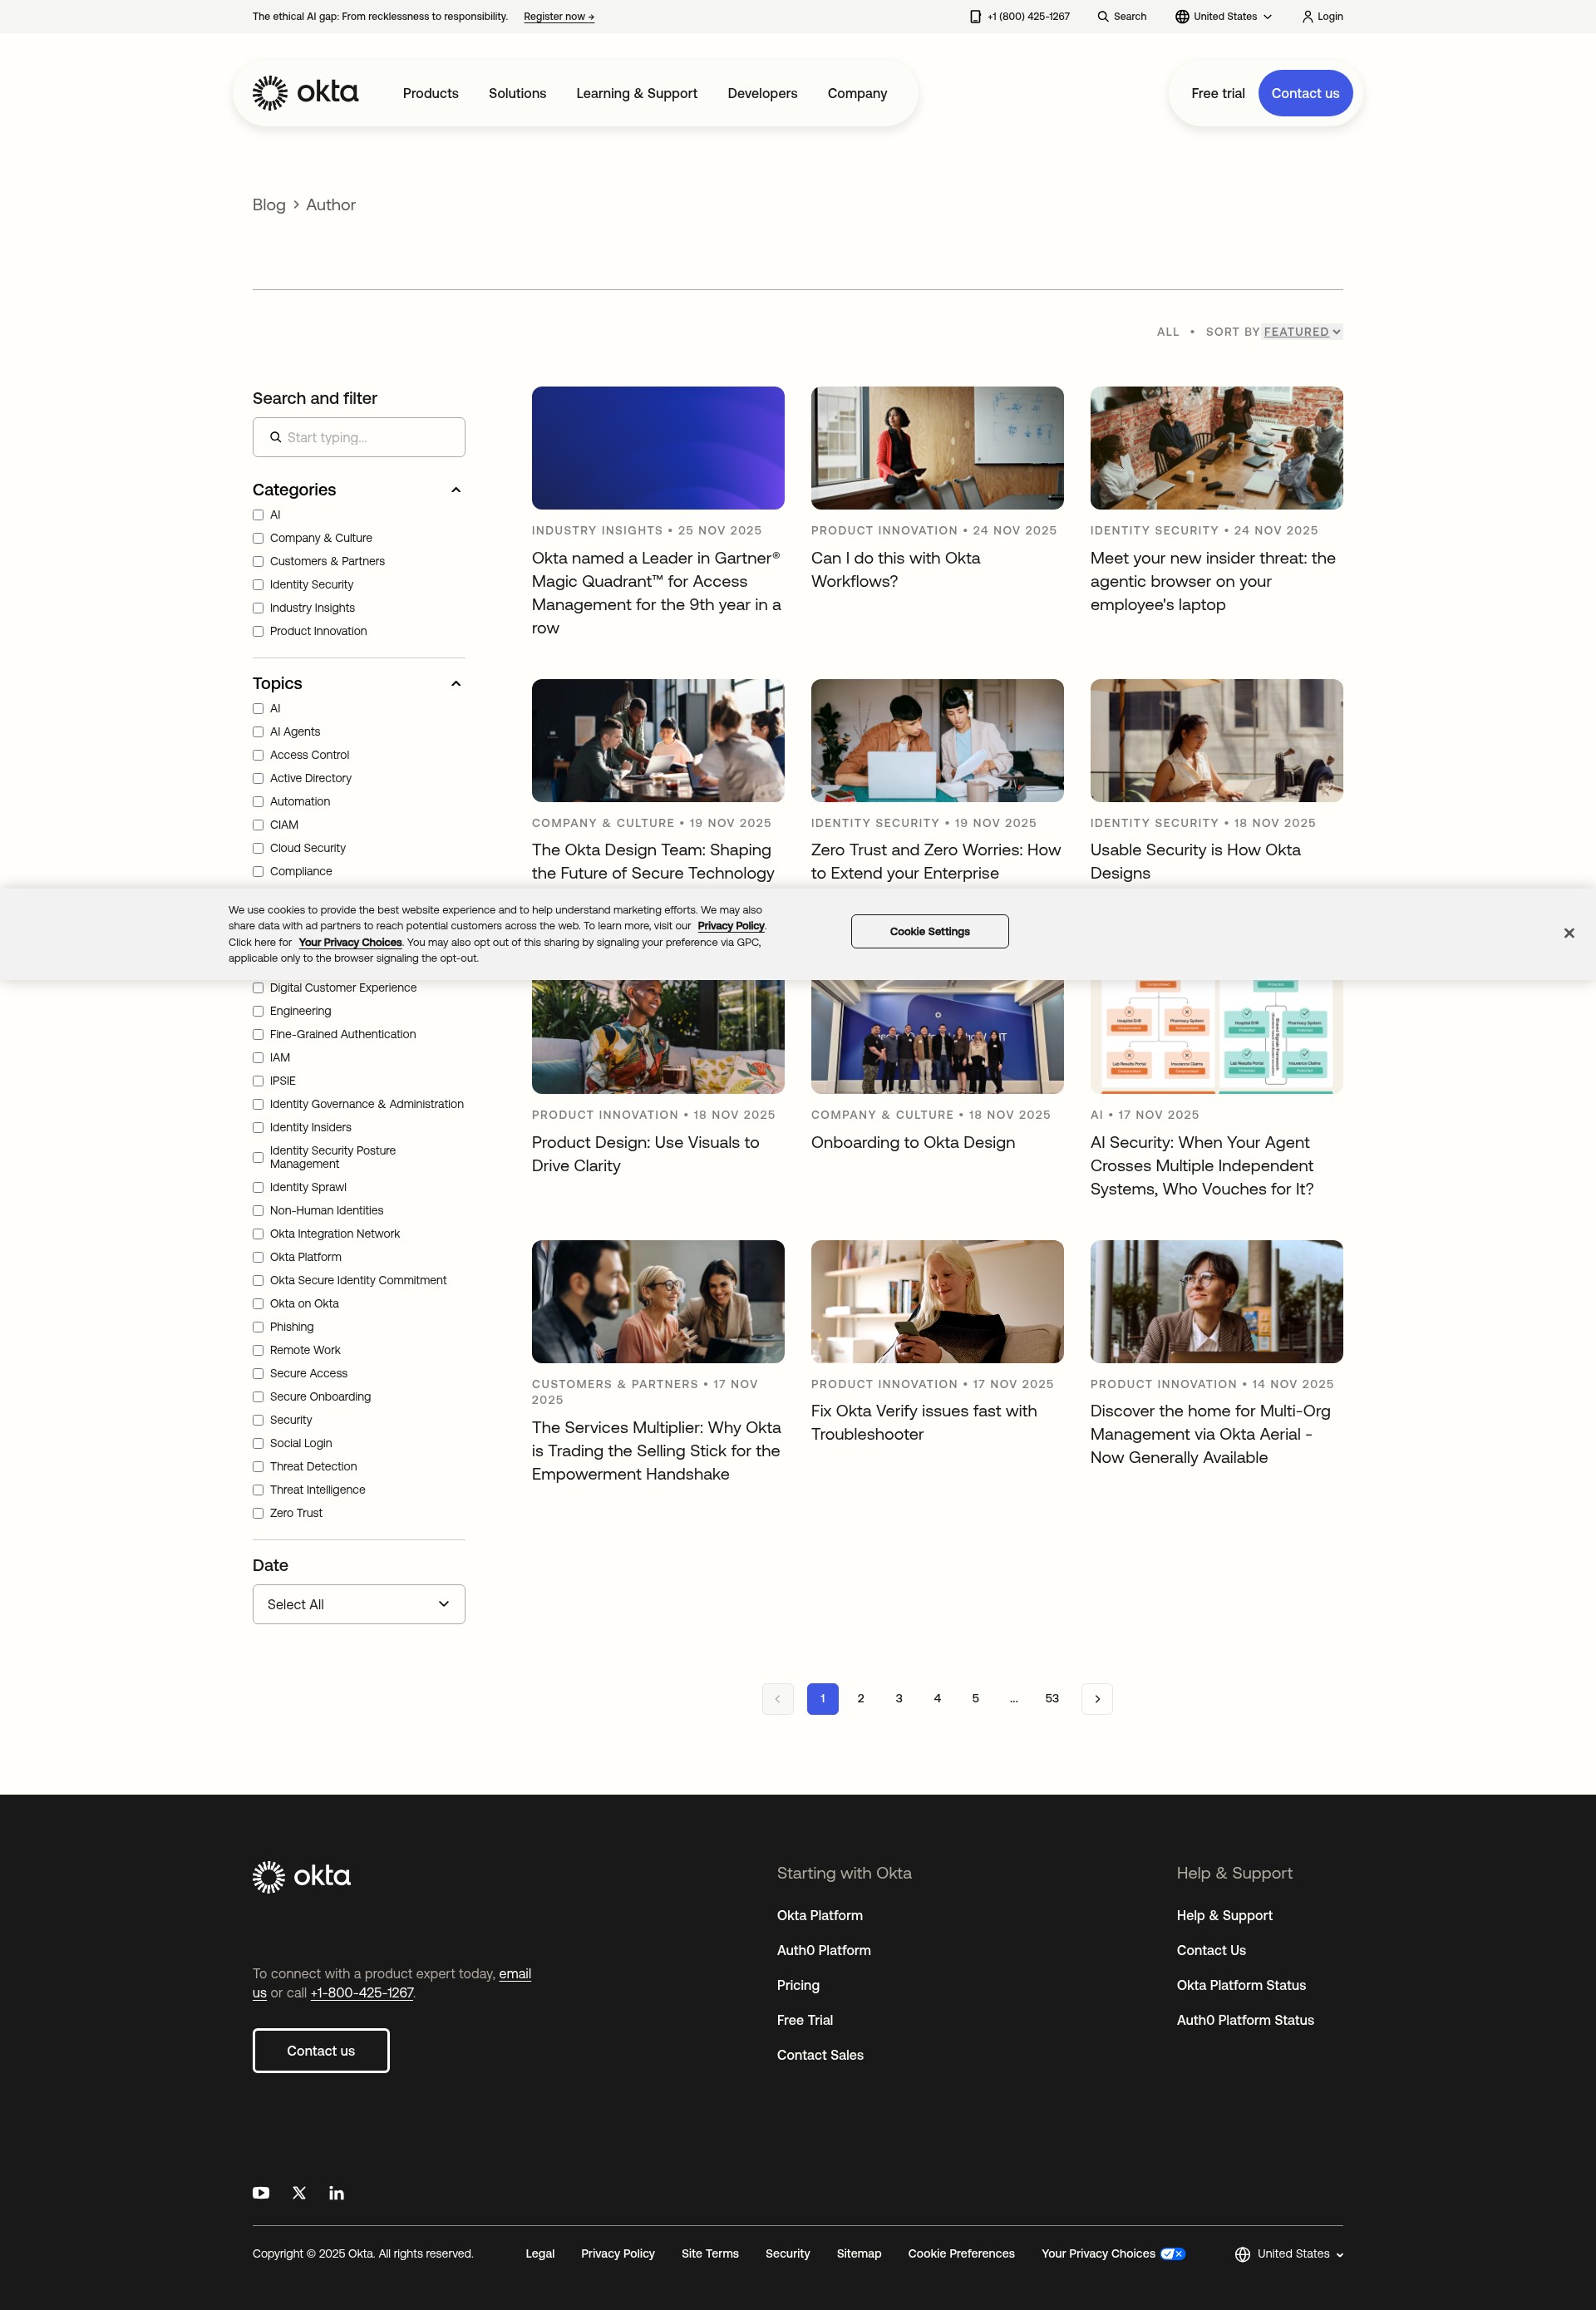This screenshot has width=1596, height=2310.
Task: Click the Your Privacy Choices link in cookie banner
Action: (x=350, y=942)
